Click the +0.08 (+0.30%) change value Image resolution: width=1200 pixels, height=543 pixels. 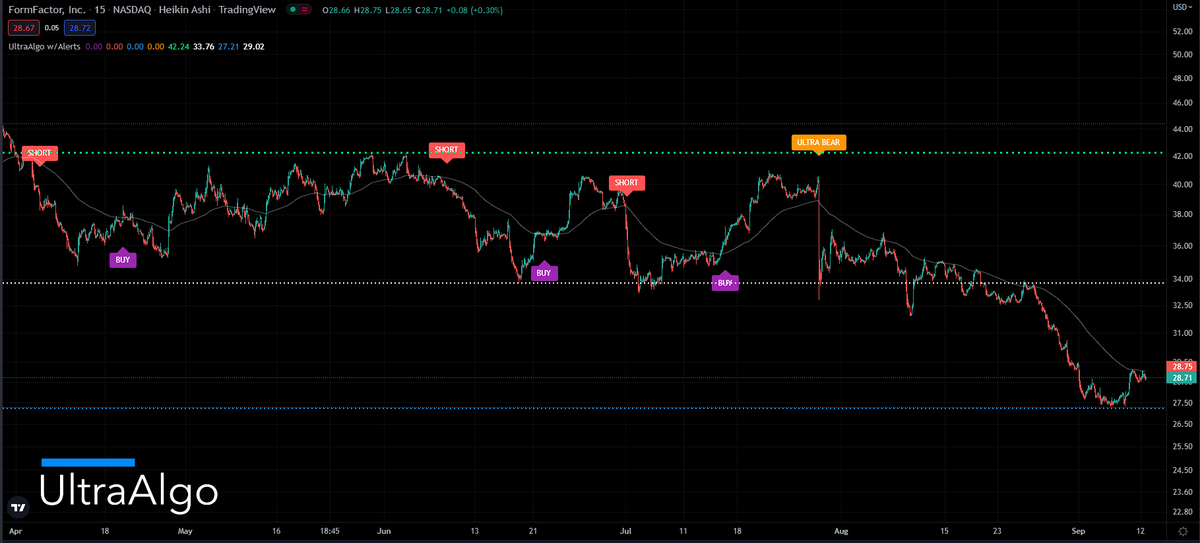point(474,9)
